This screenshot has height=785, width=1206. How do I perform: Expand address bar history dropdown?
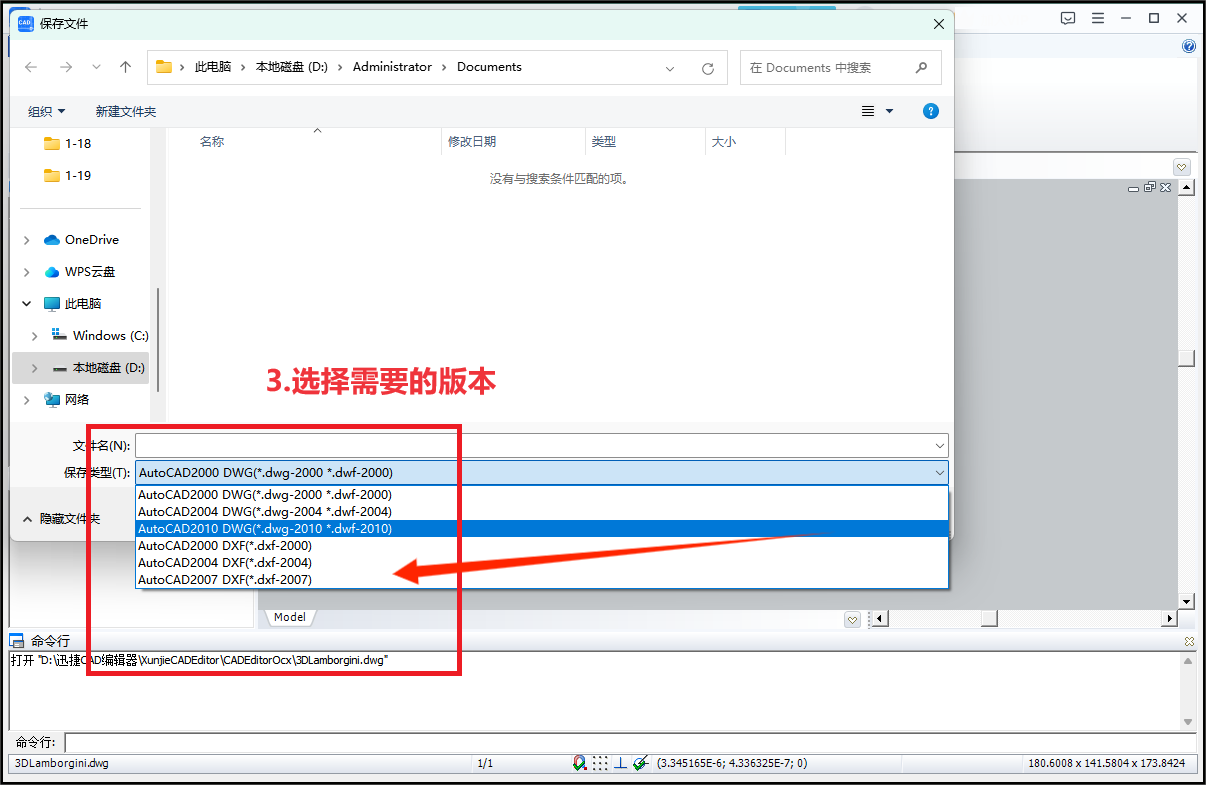670,68
